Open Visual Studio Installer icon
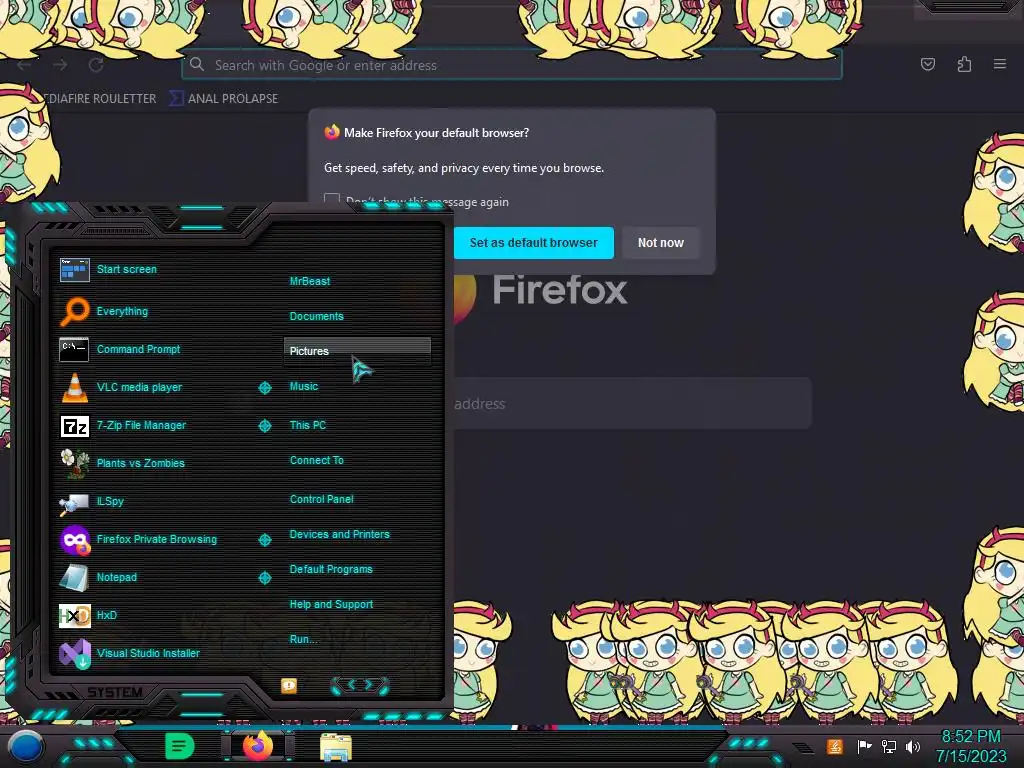The width and height of the screenshot is (1024, 768). pyautogui.click(x=74, y=654)
